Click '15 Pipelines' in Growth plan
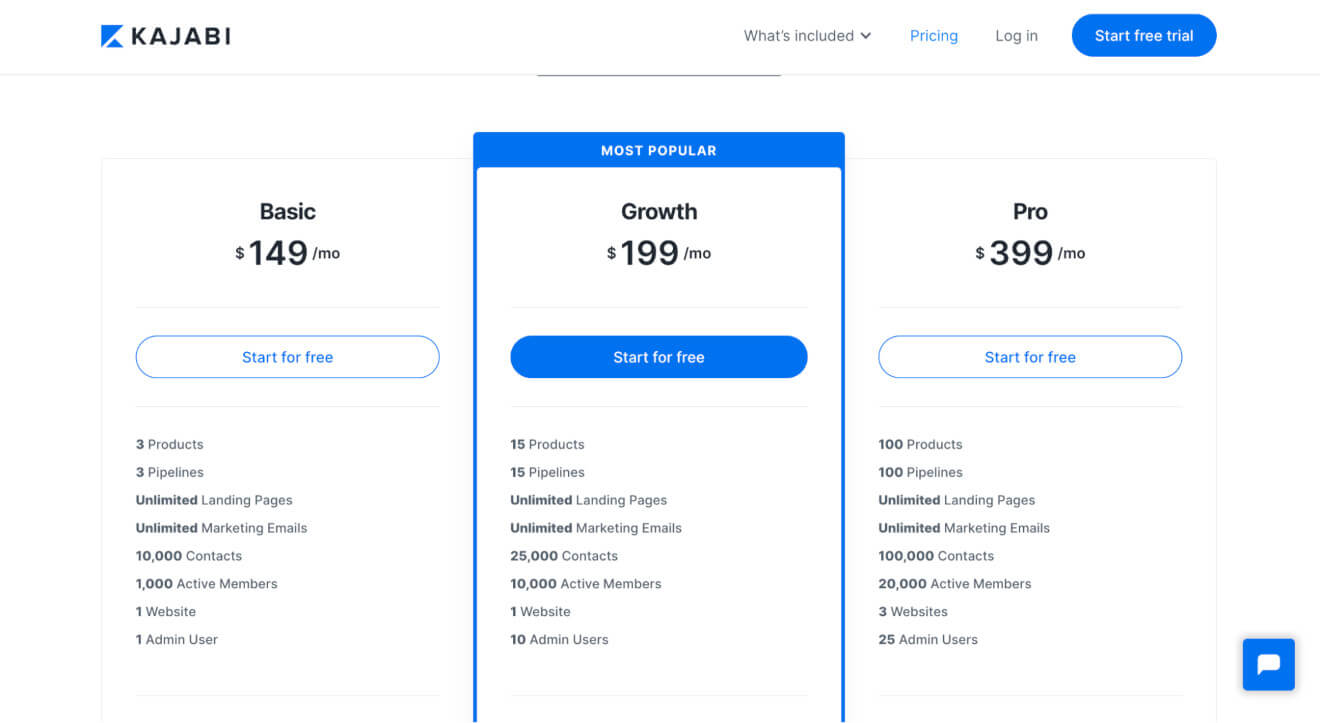This screenshot has width=1320, height=723. point(547,472)
